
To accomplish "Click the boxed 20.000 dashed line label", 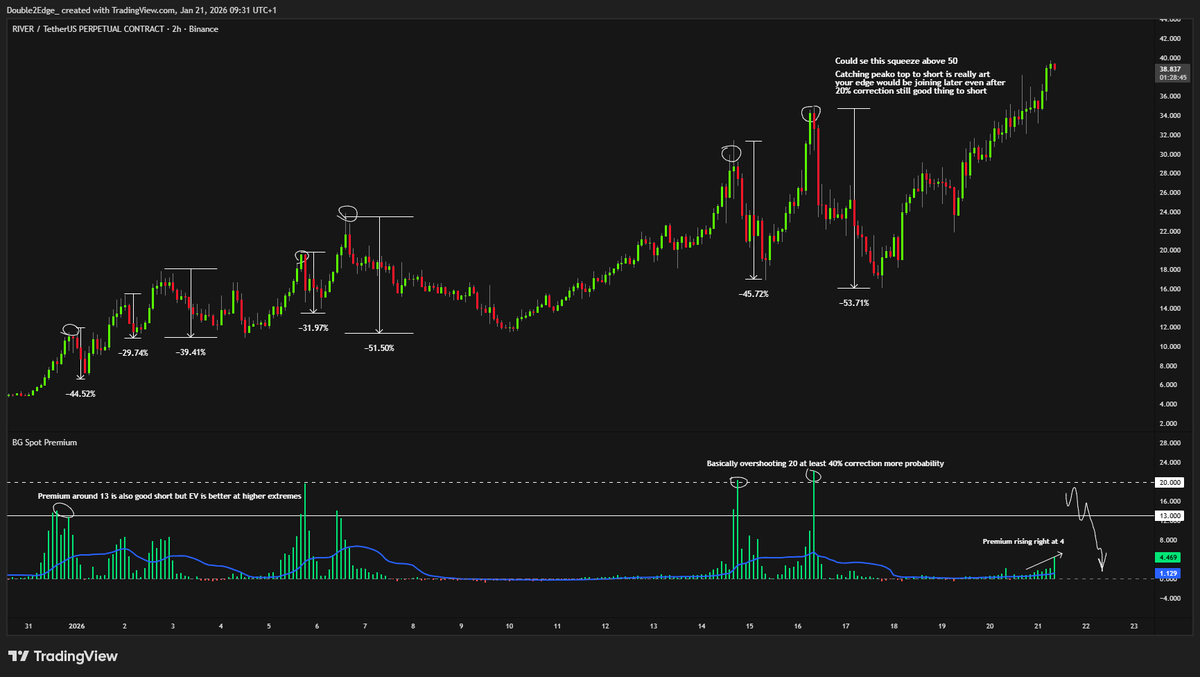I will tap(1170, 482).
